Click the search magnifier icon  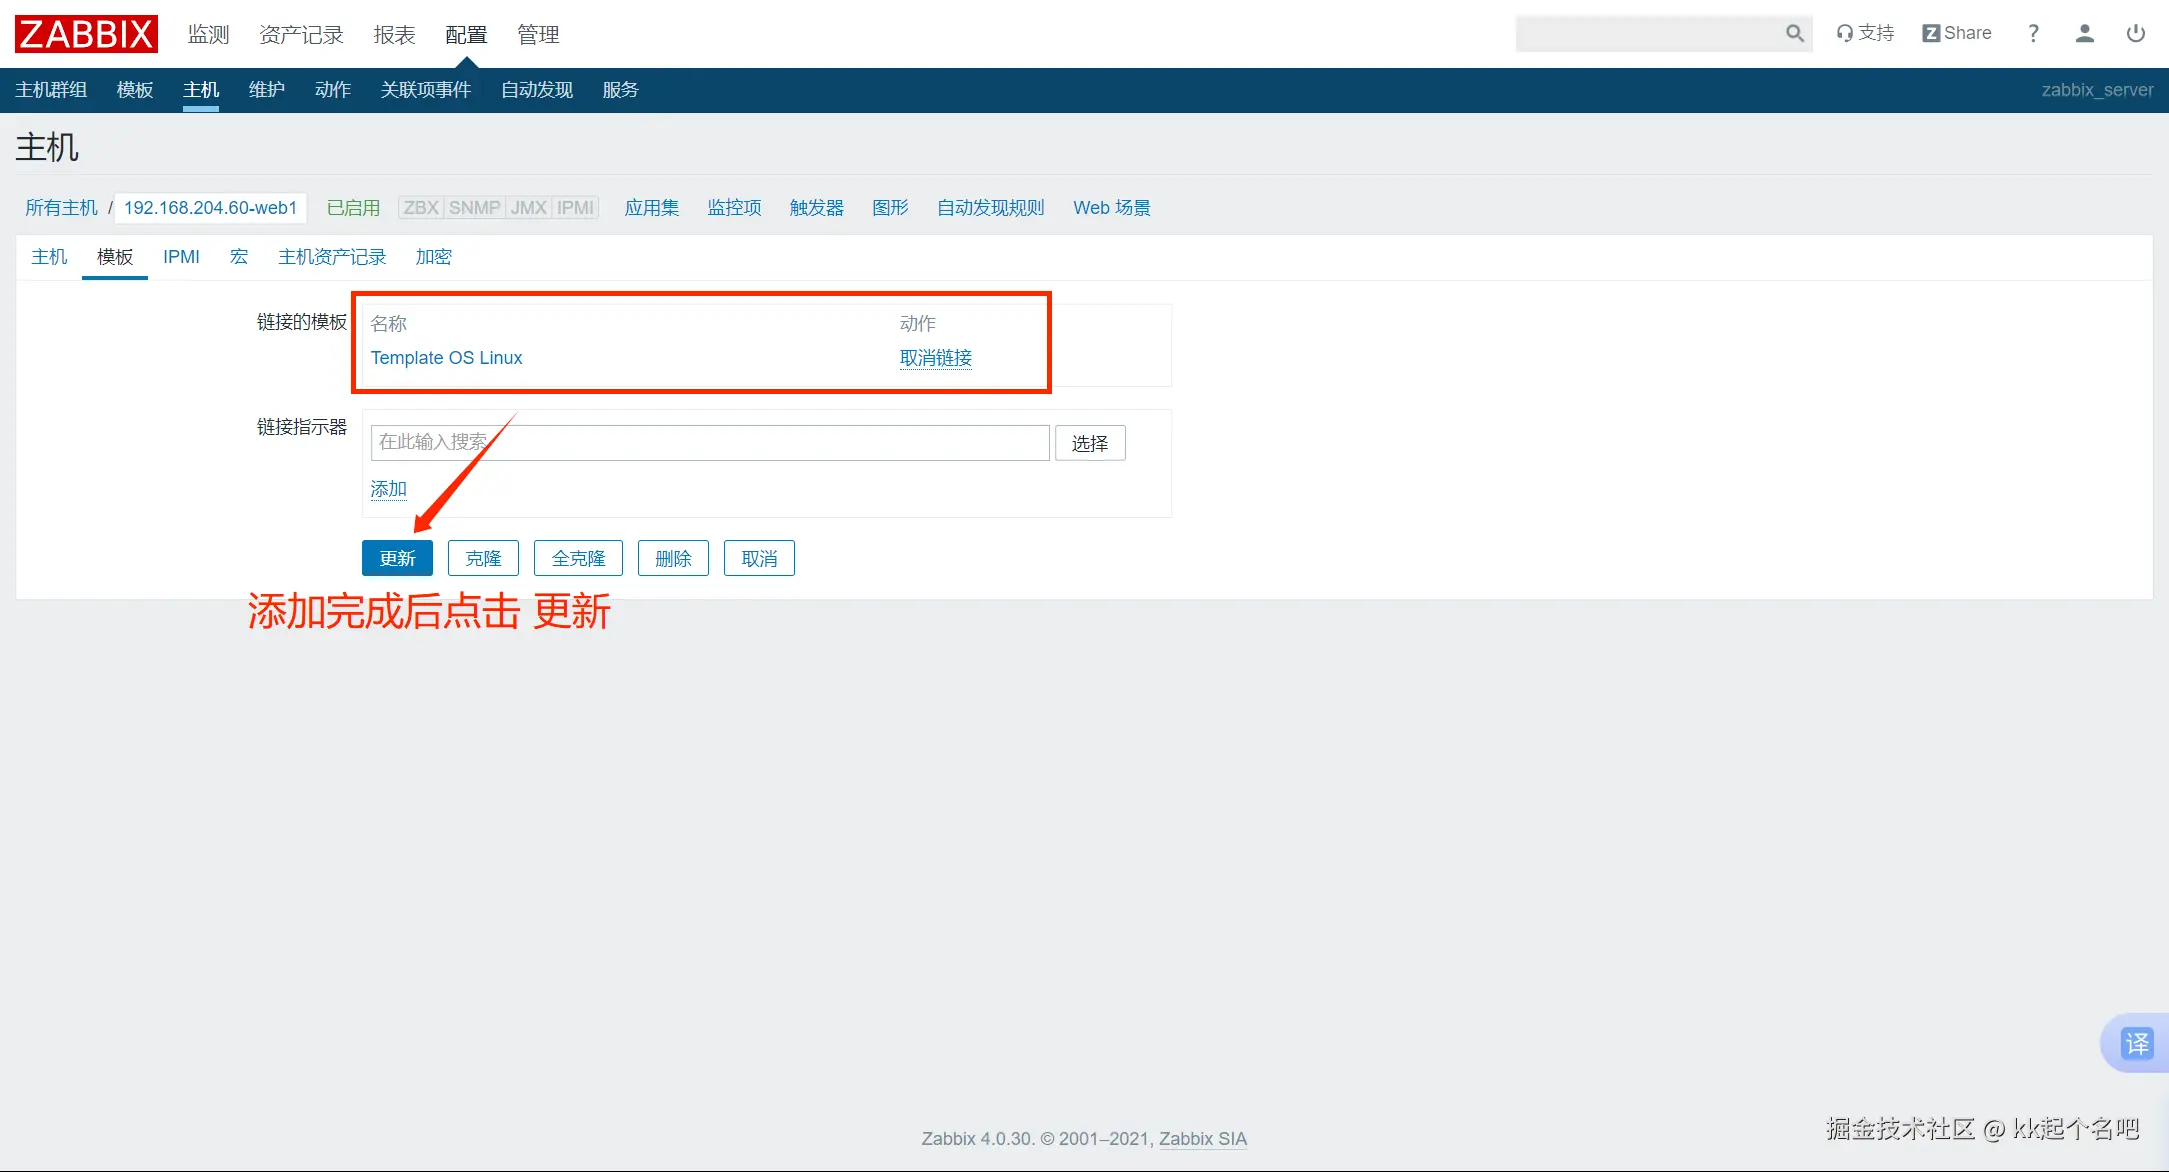1794,34
